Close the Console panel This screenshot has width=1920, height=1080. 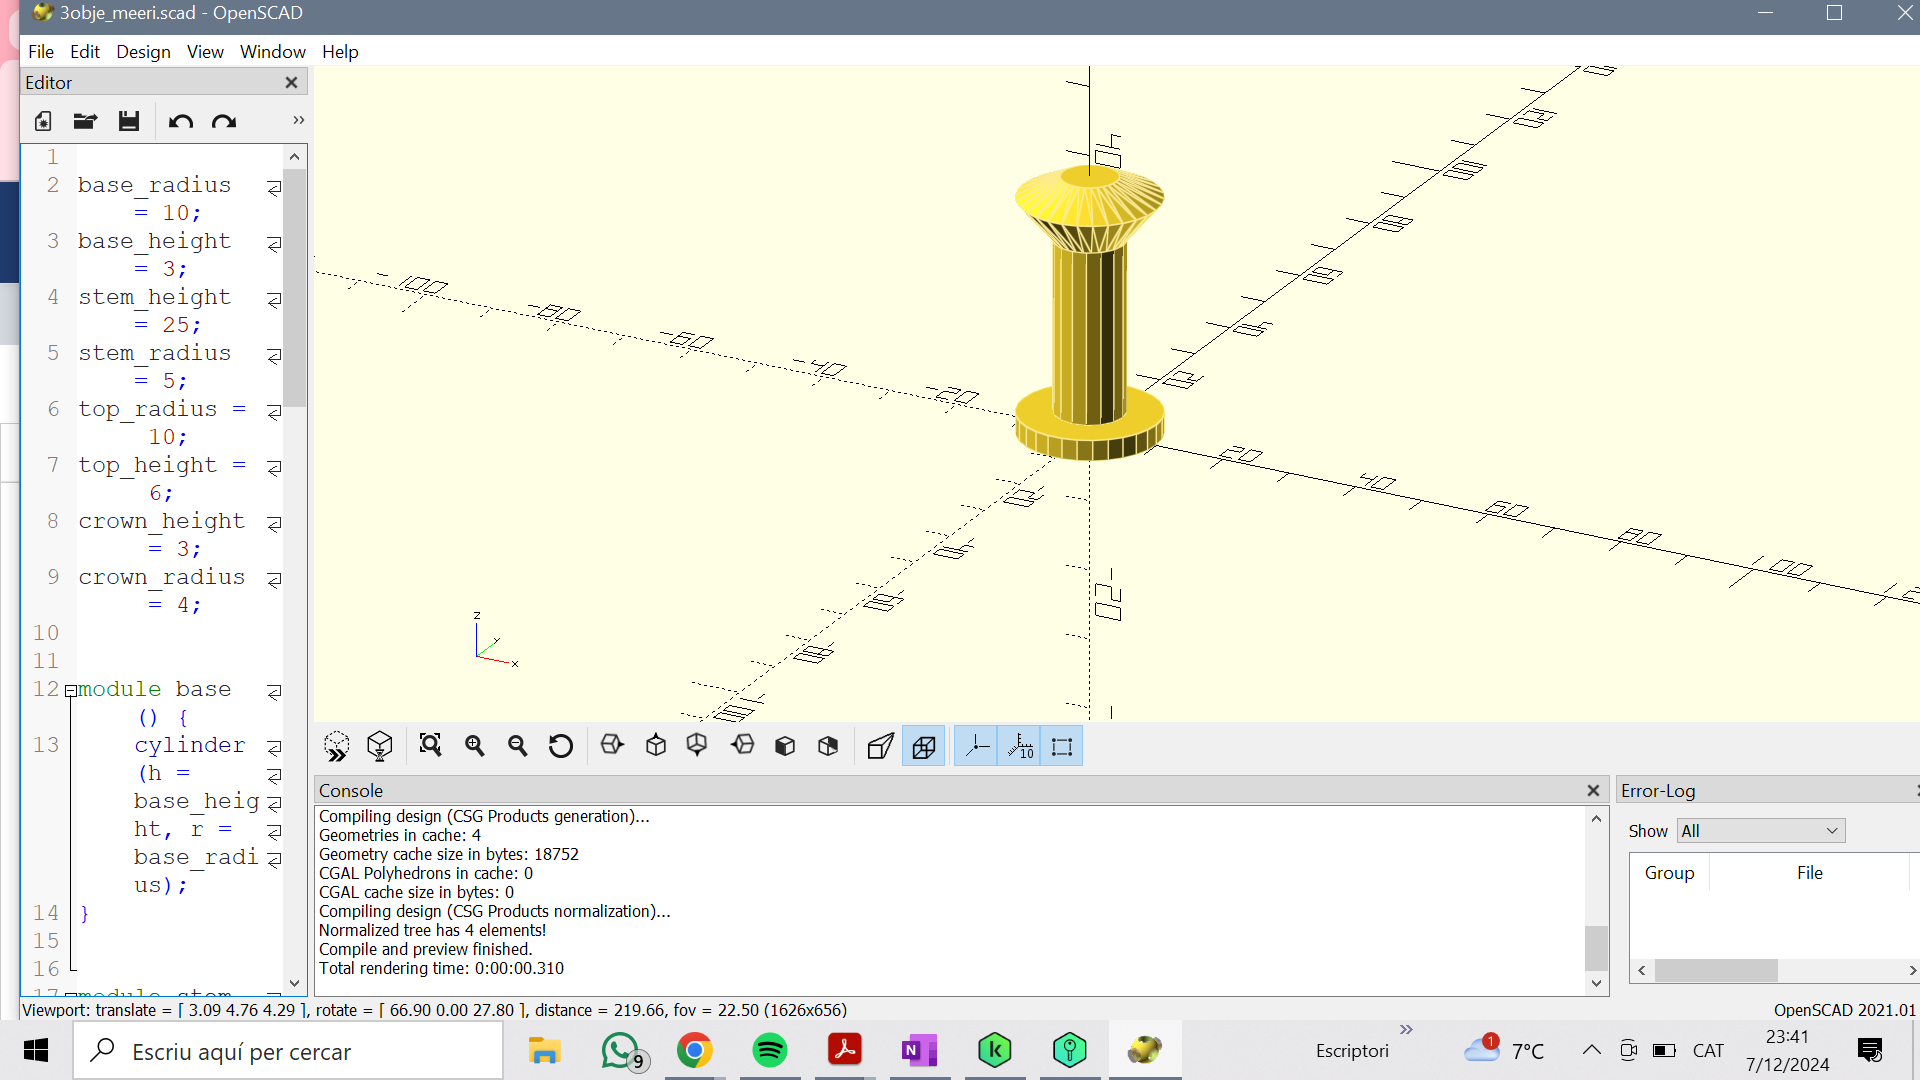tap(1593, 791)
